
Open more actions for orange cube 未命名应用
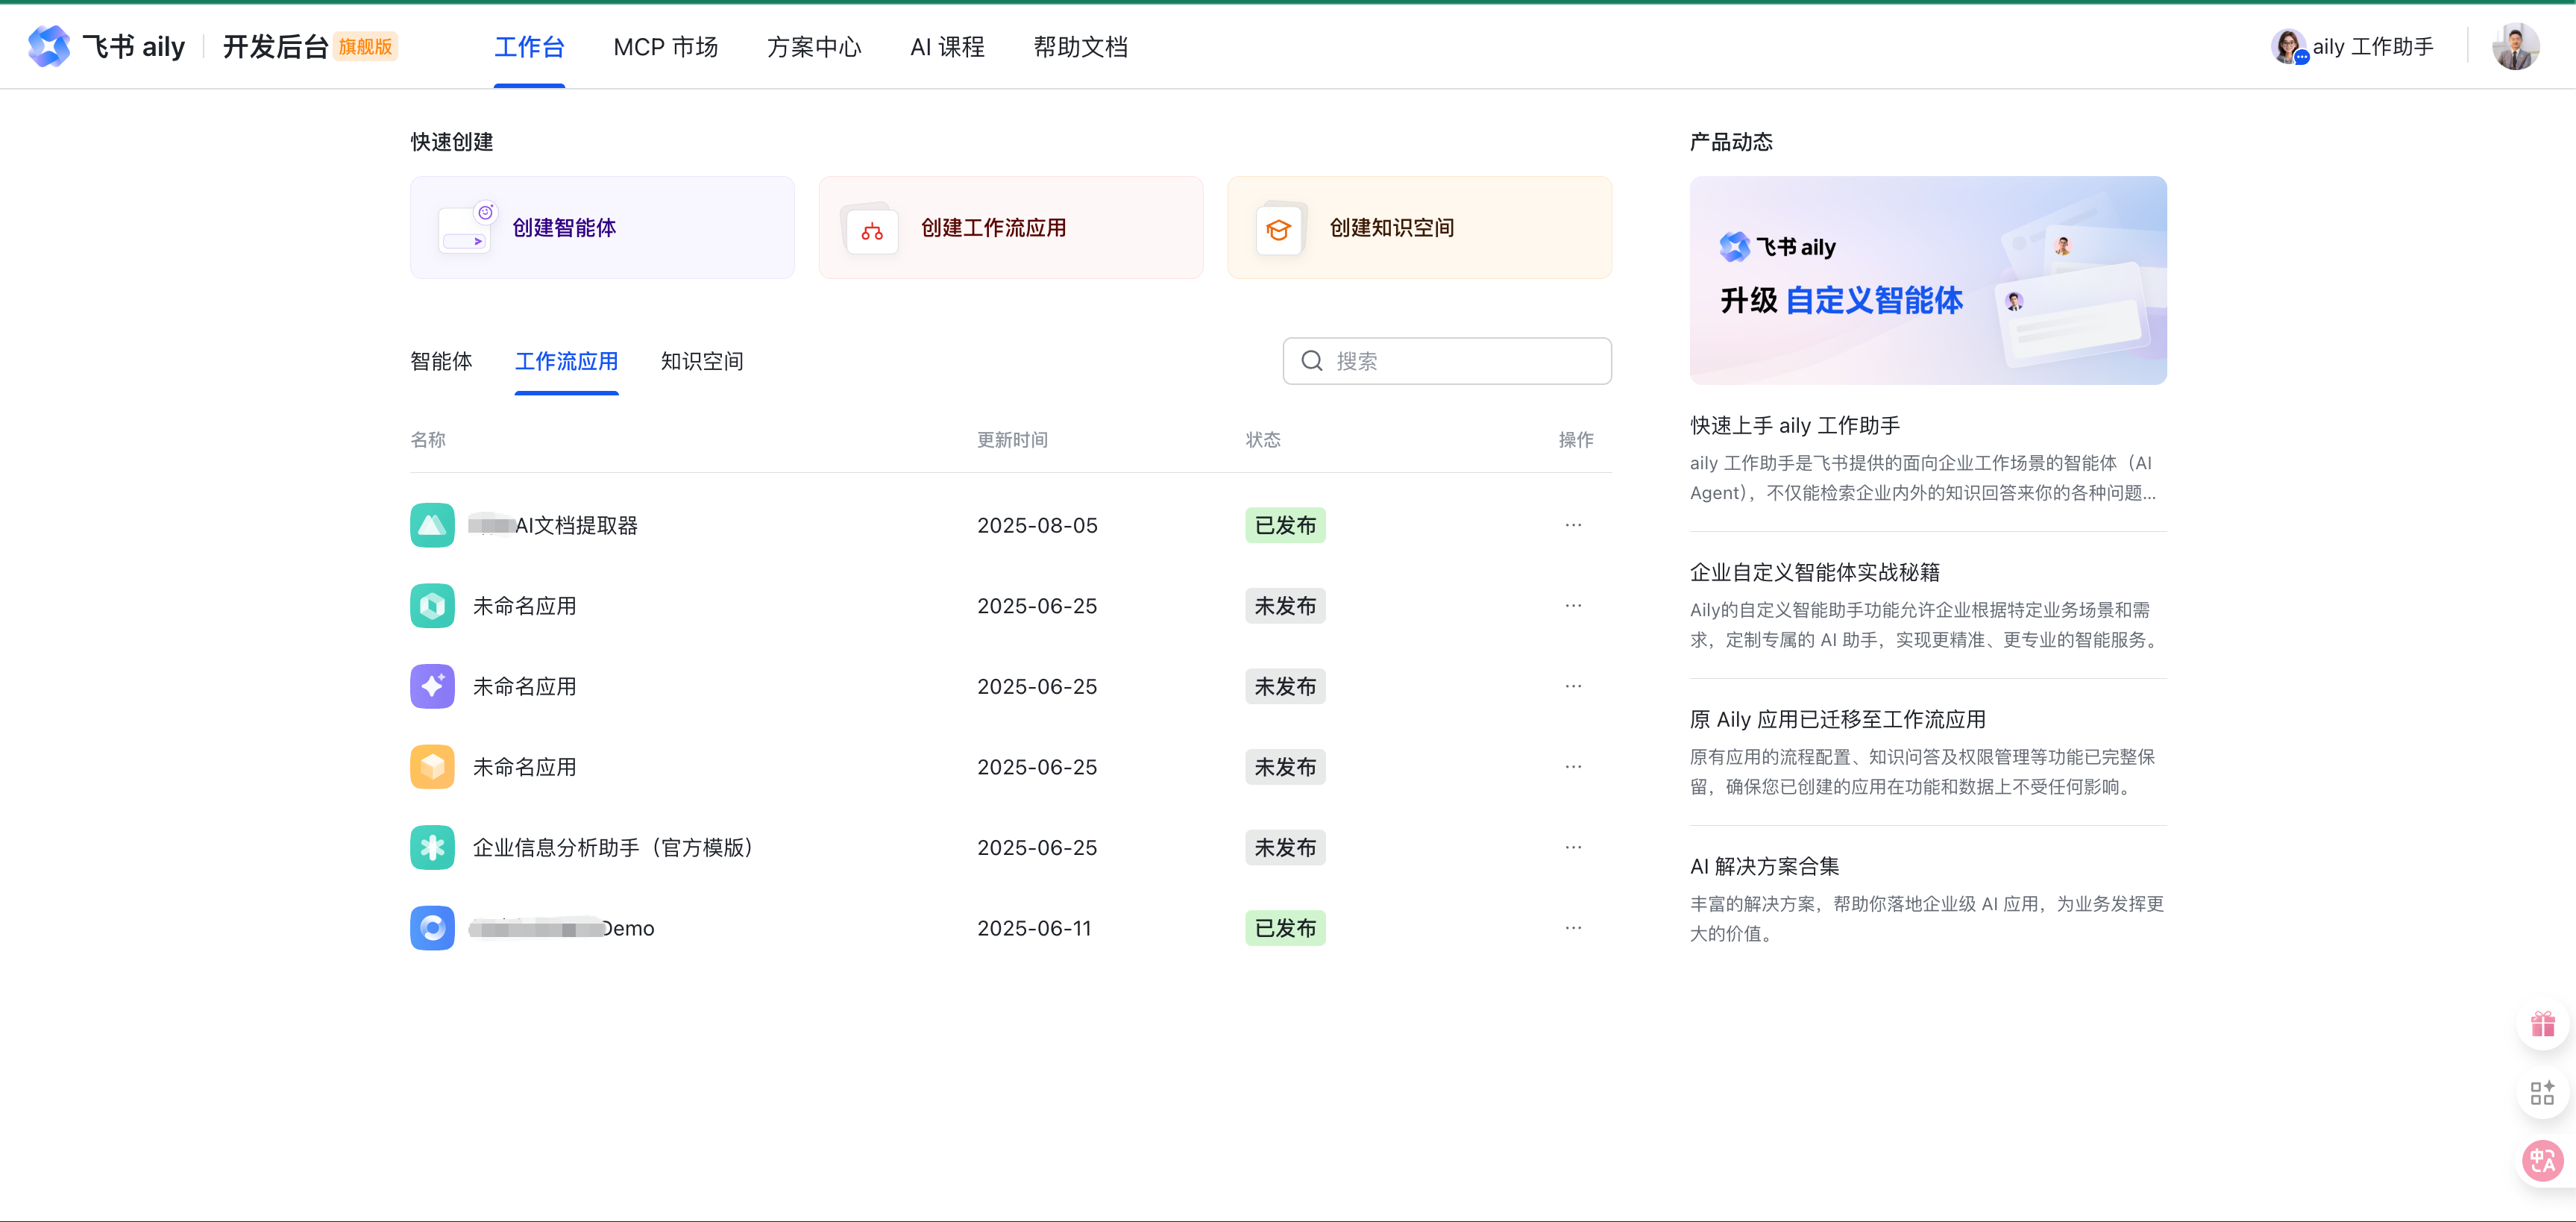1573,767
